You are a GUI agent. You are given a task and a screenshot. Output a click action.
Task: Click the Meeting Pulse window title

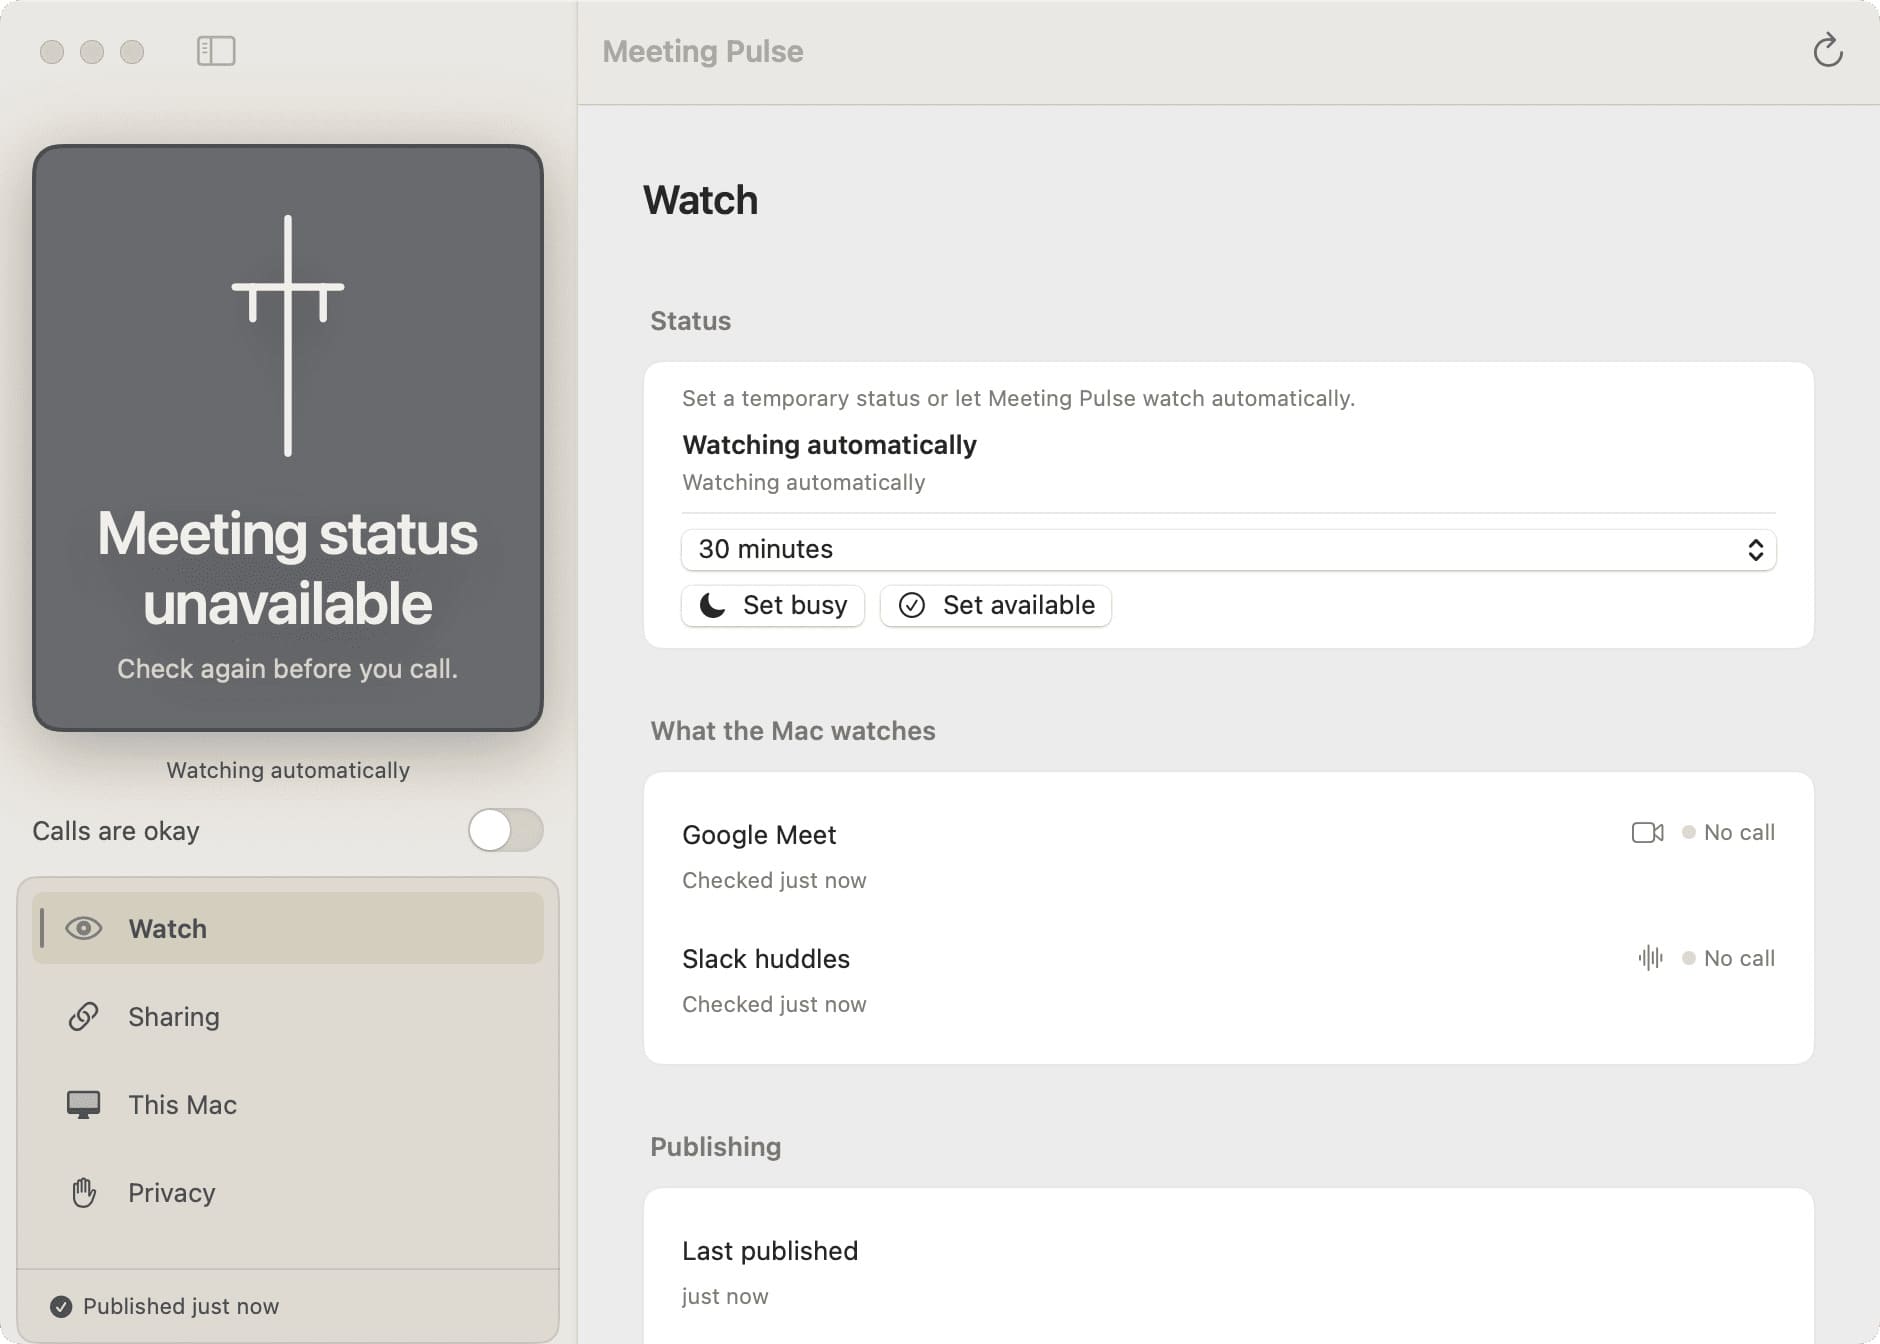coord(703,51)
